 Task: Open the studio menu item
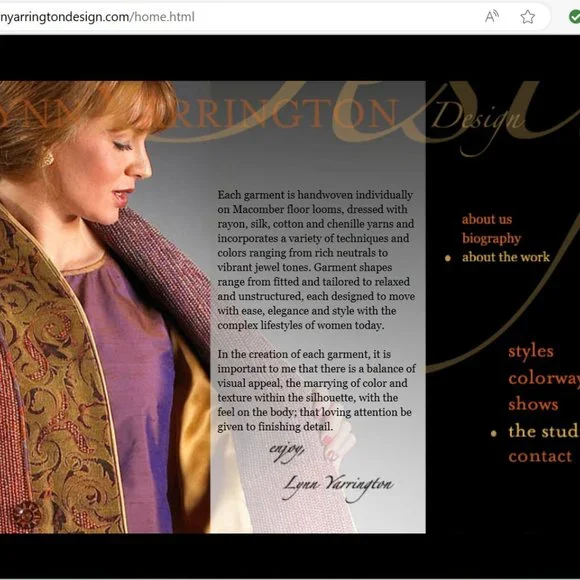click(544, 431)
